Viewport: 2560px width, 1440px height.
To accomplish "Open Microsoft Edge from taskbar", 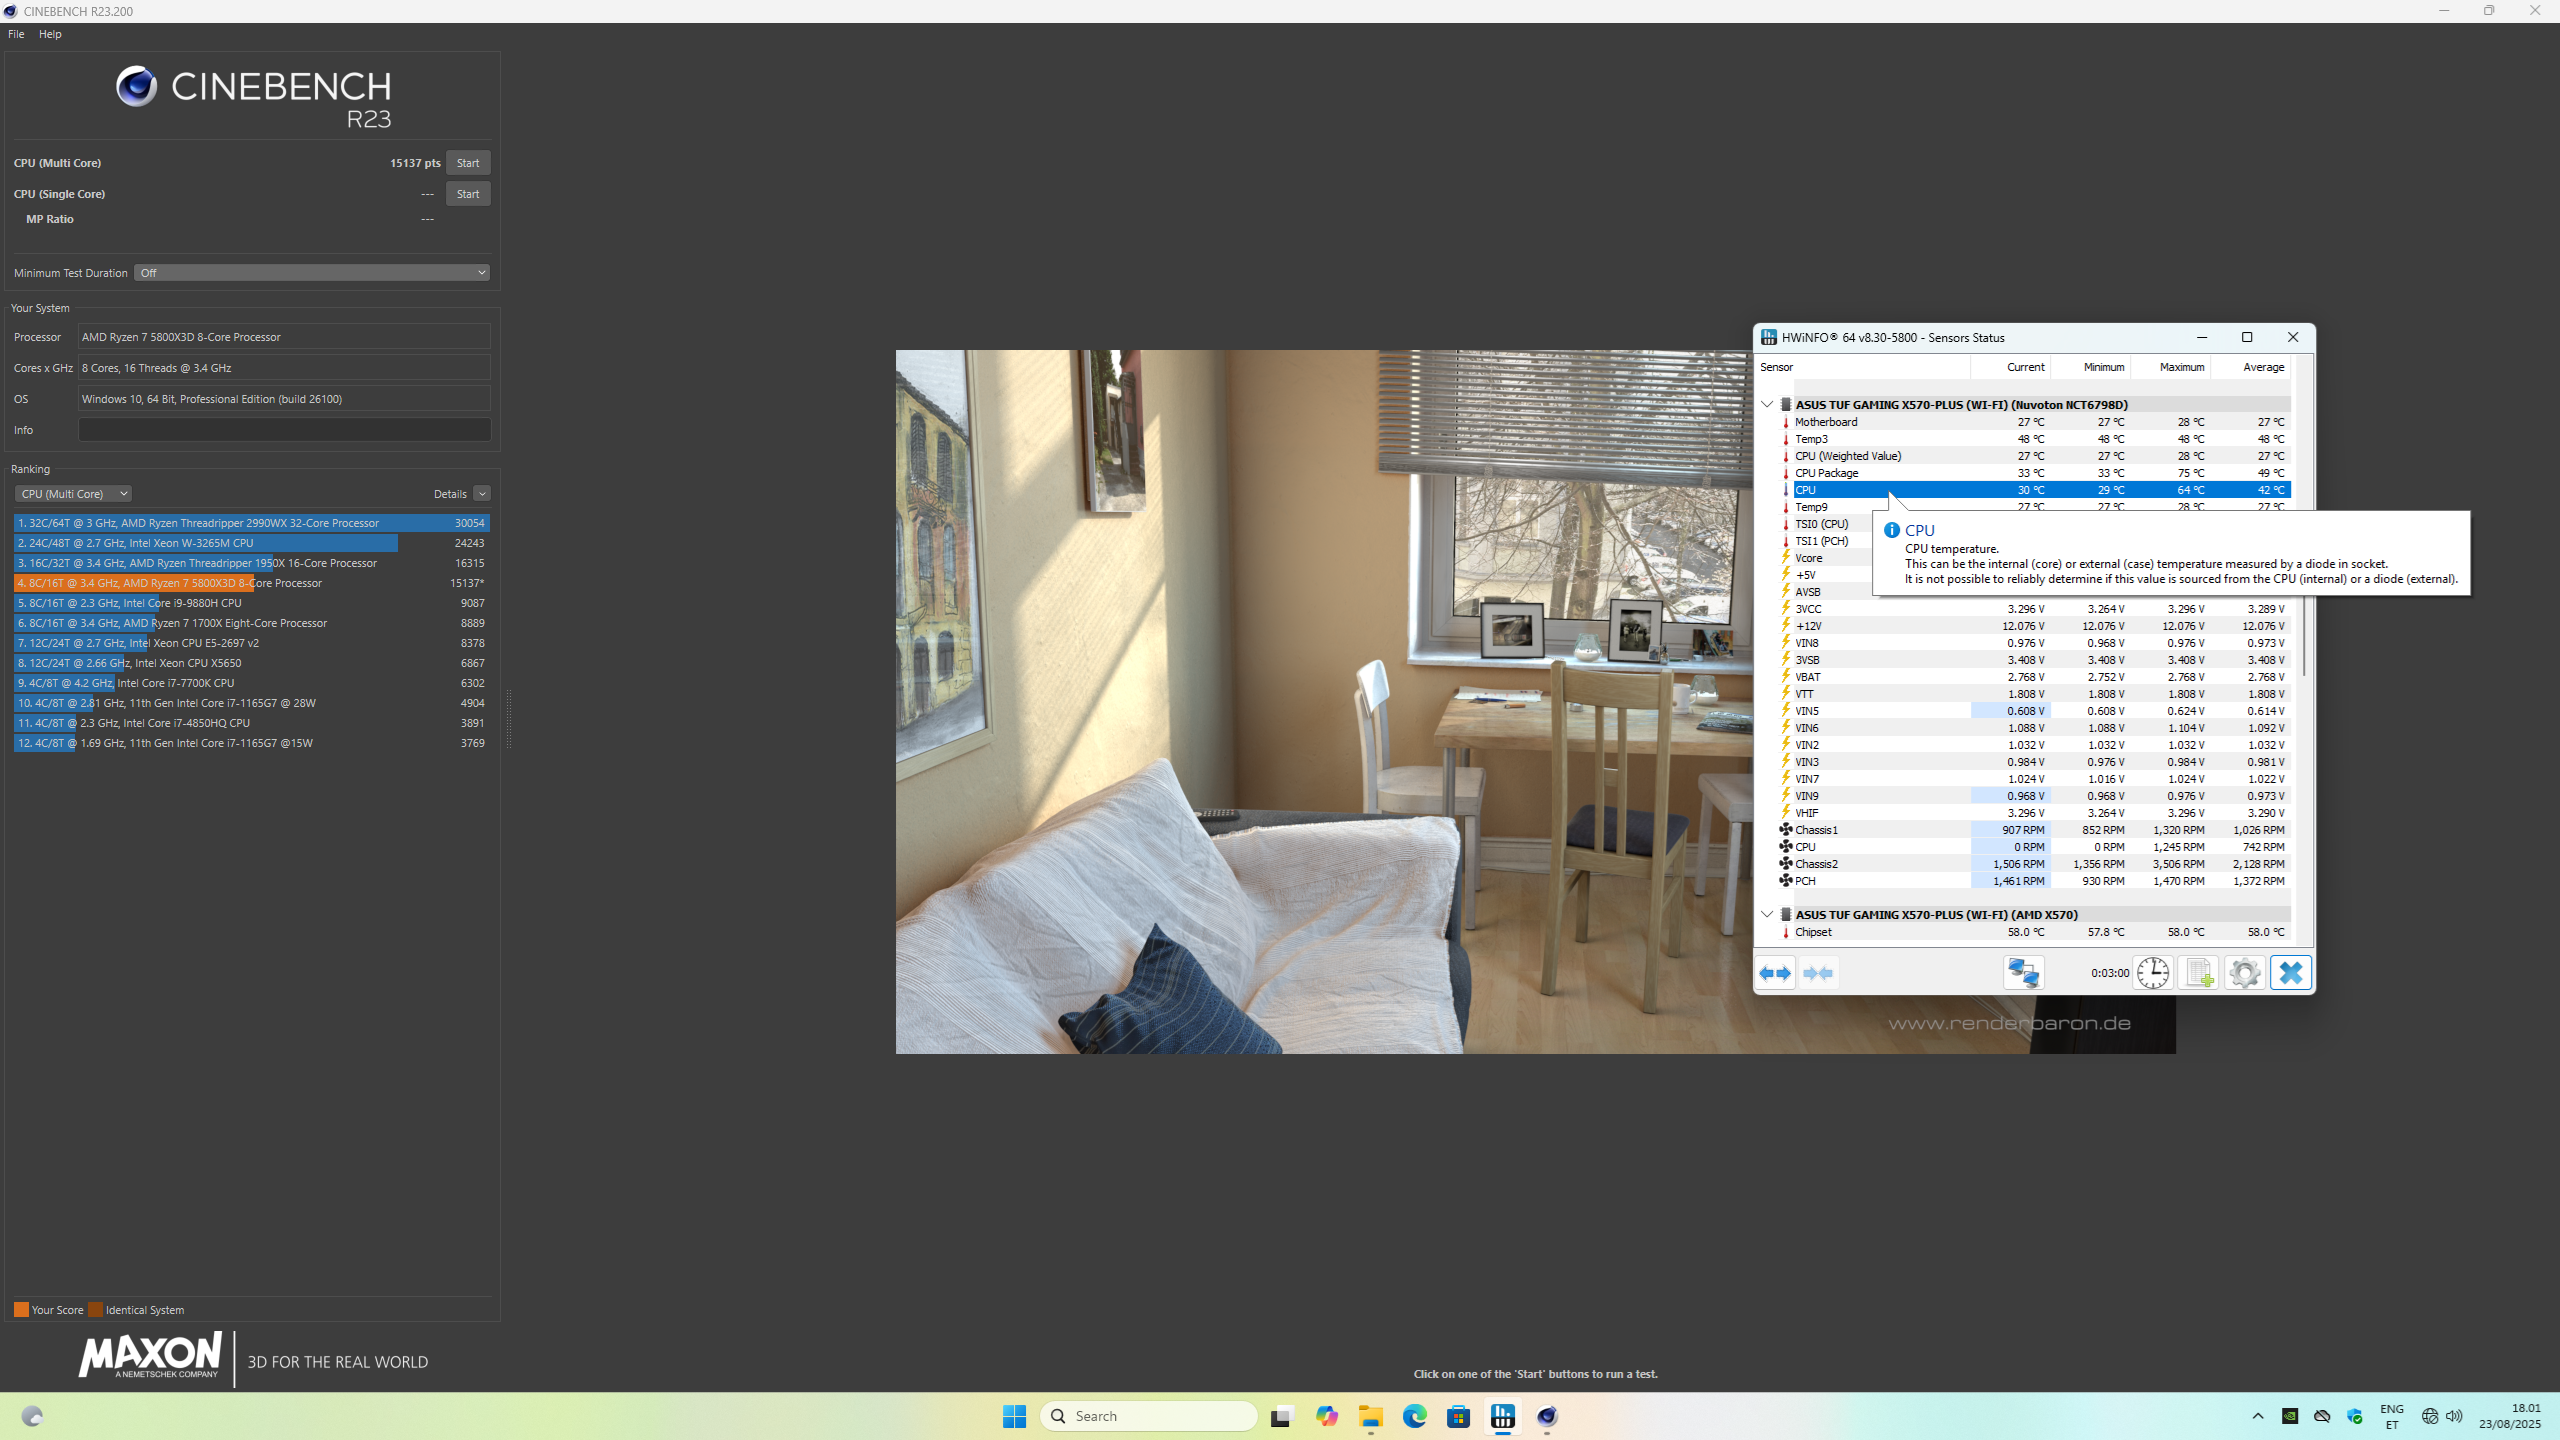I will point(1415,1416).
